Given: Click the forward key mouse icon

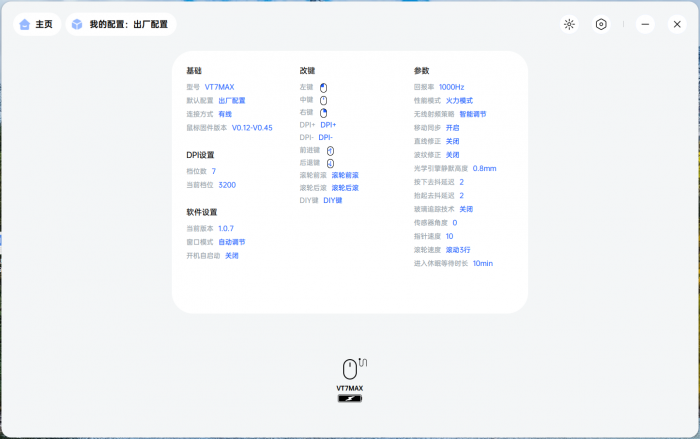Looking at the screenshot, I should pos(330,150).
